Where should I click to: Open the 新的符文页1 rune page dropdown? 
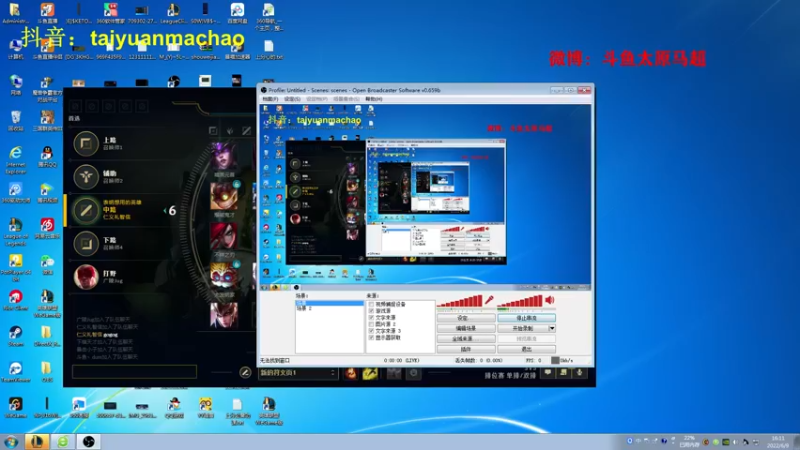click(x=297, y=373)
